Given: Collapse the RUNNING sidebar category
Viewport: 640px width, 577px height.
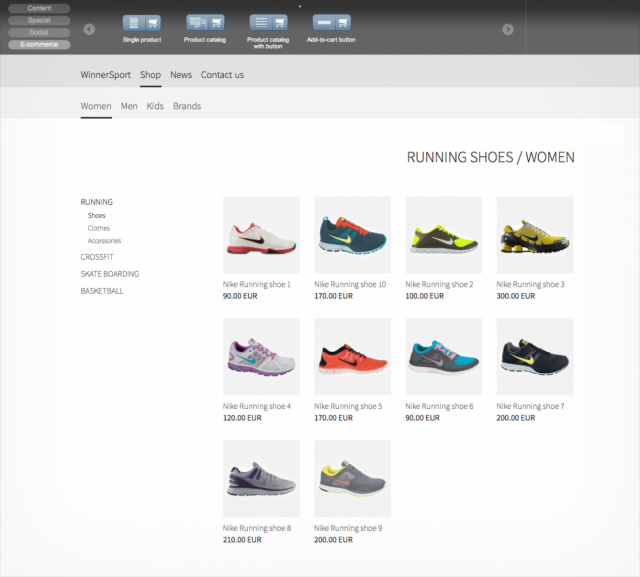Looking at the screenshot, I should point(97,202).
